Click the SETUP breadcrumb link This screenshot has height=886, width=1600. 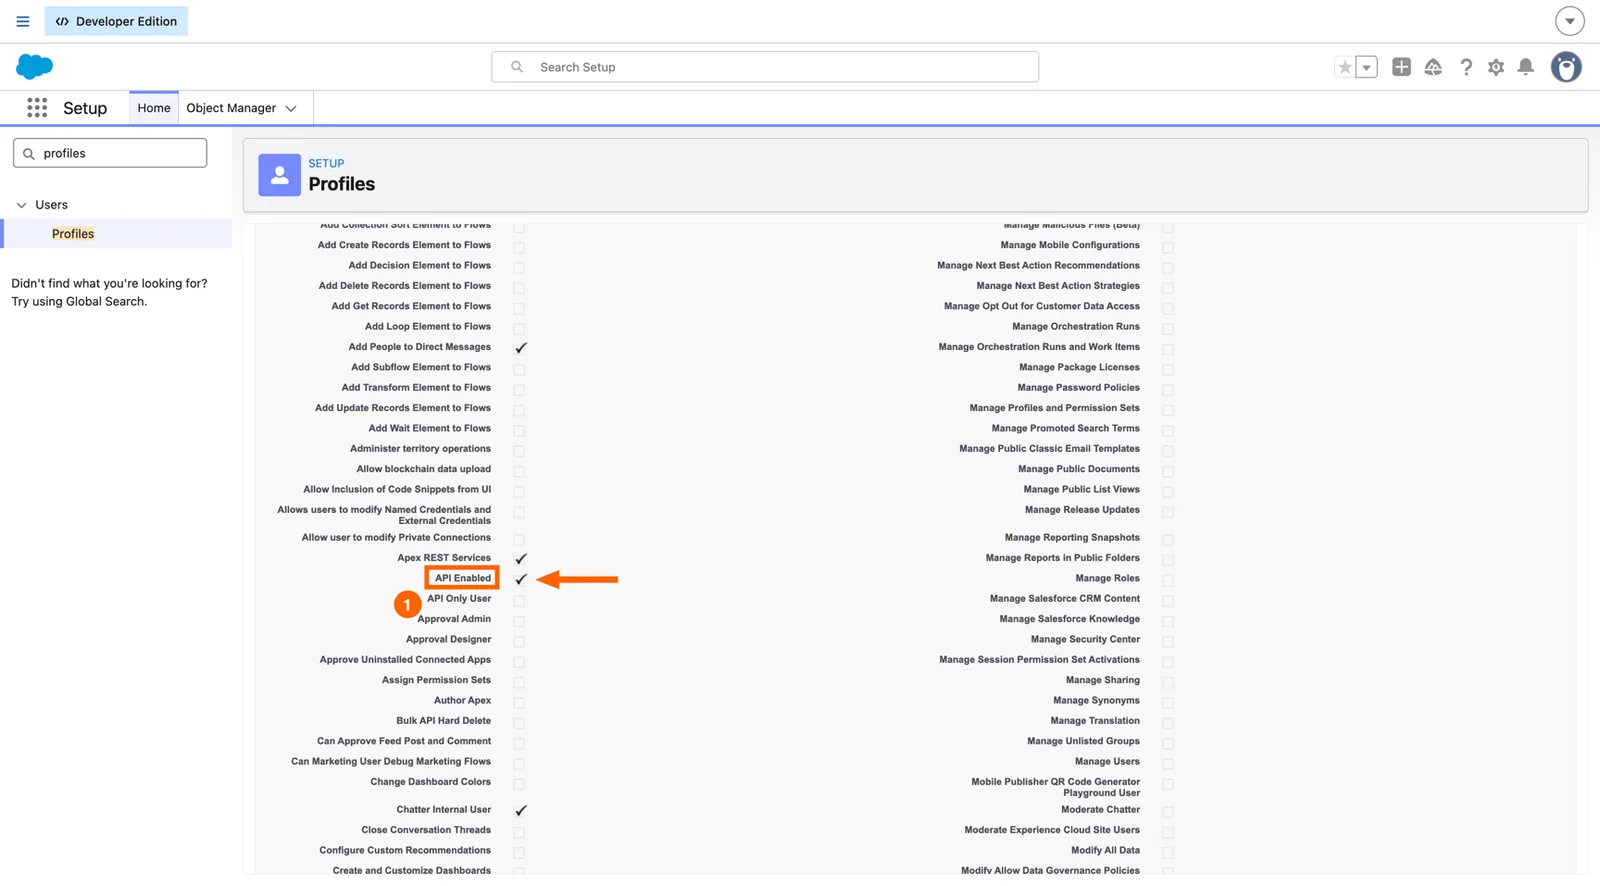[x=326, y=163]
